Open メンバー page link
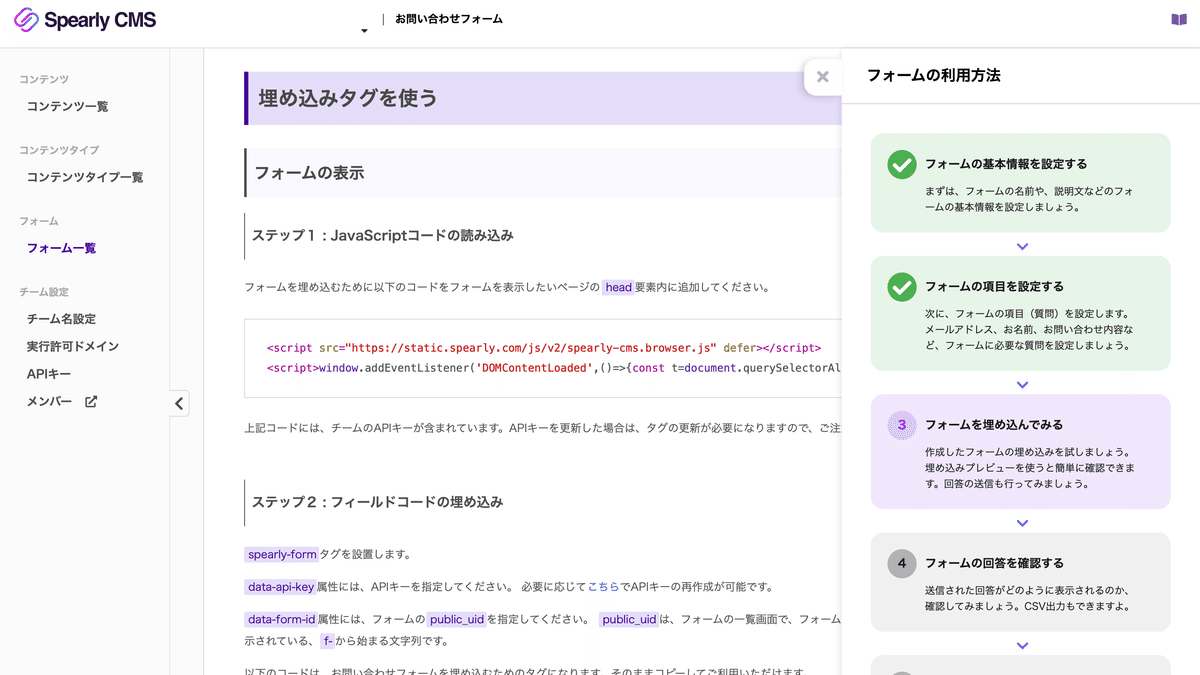 tap(49, 402)
